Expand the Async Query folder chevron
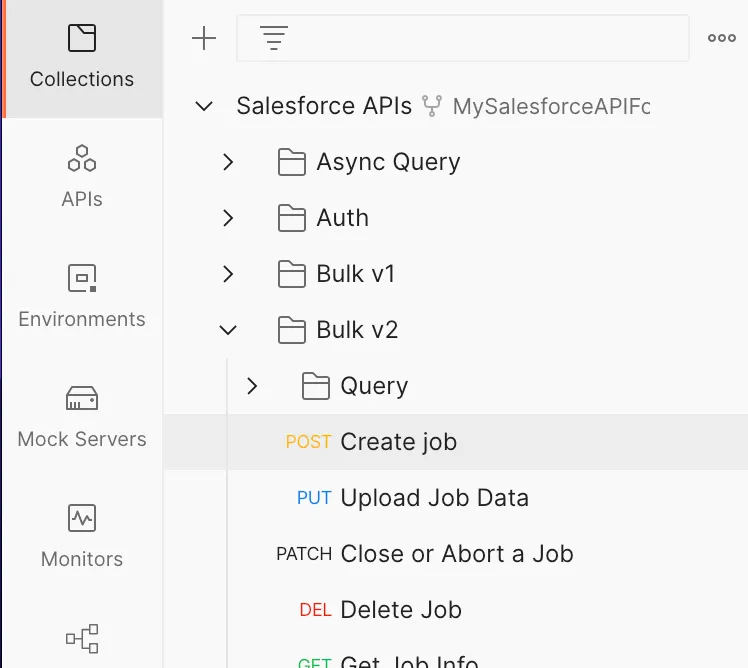 tap(228, 162)
